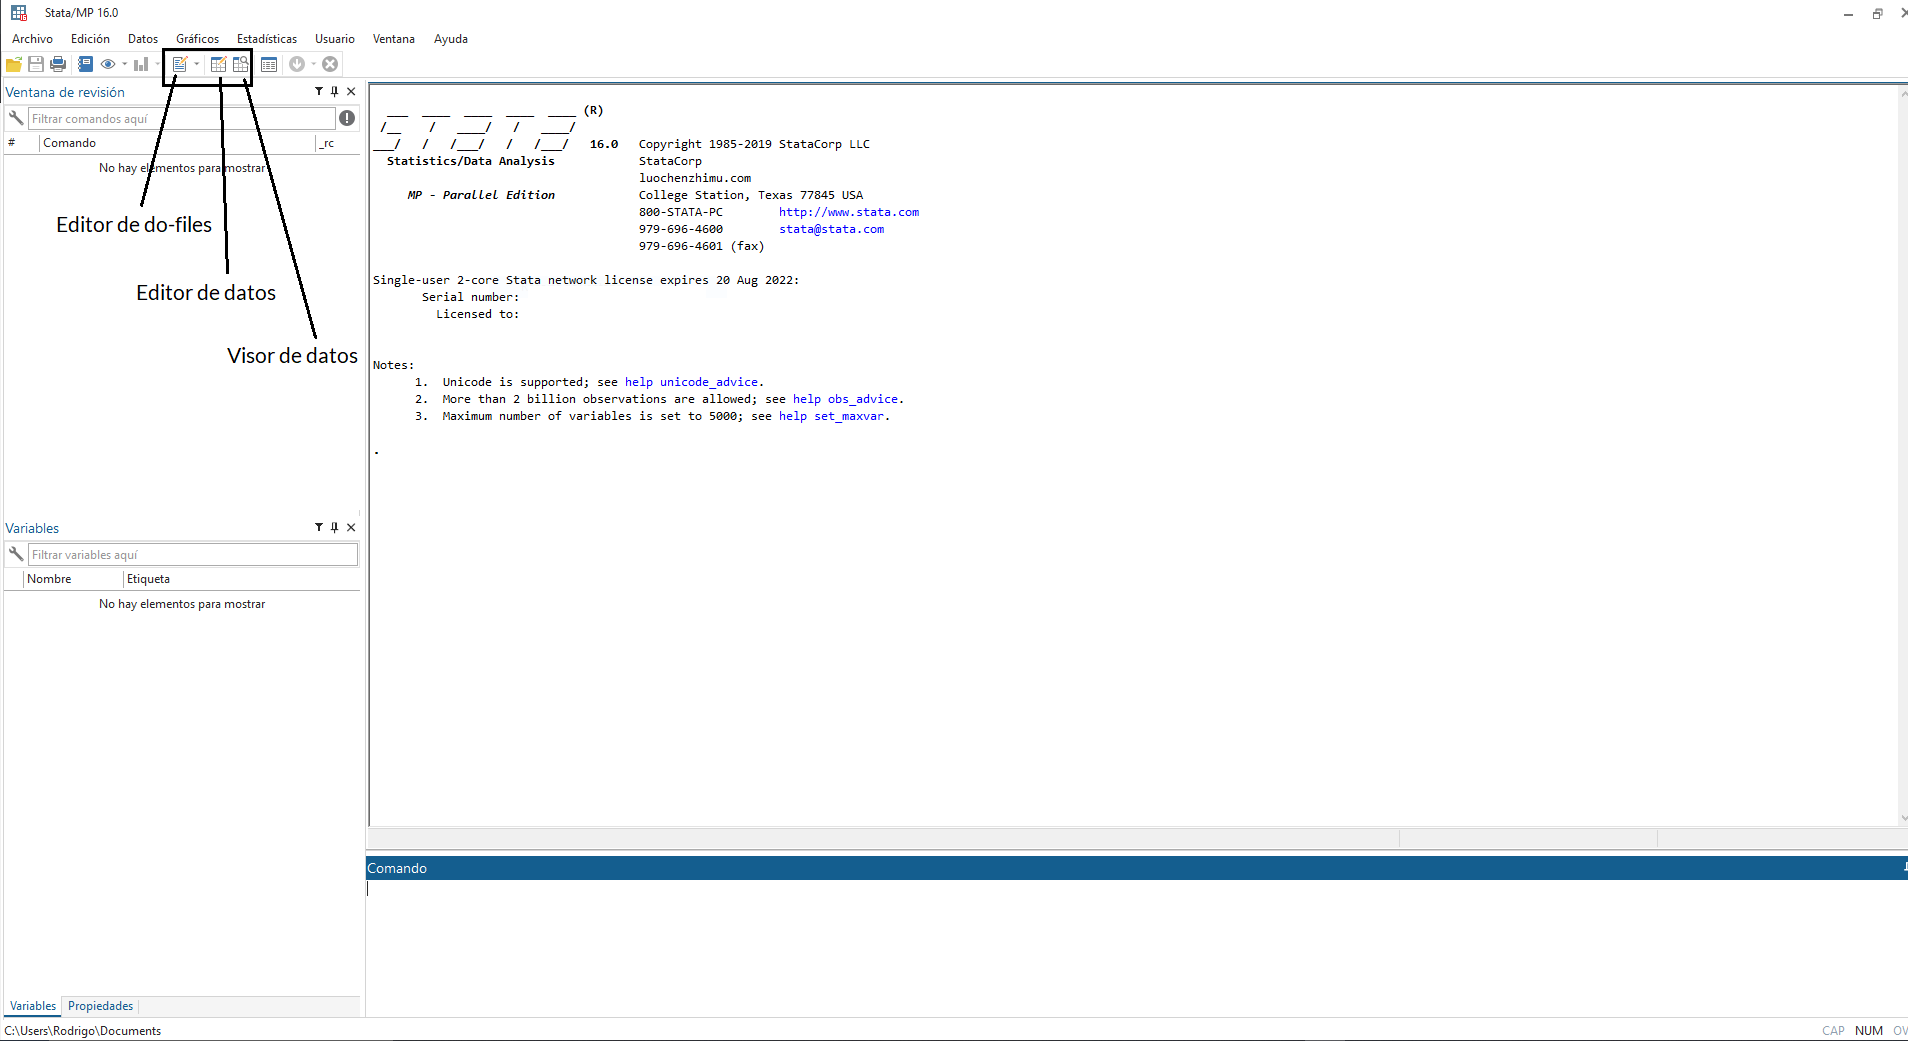Open the Data Editor (edit) icon

[218, 64]
